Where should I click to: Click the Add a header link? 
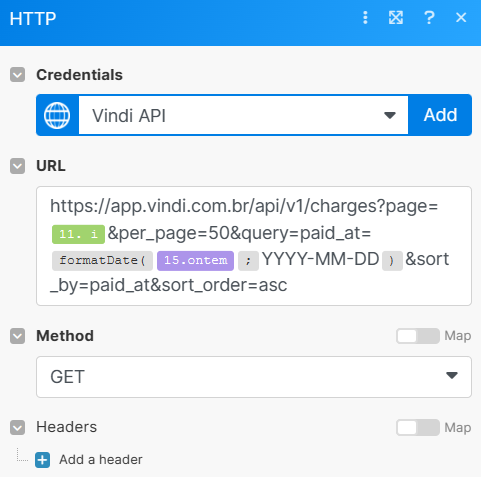click(101, 460)
